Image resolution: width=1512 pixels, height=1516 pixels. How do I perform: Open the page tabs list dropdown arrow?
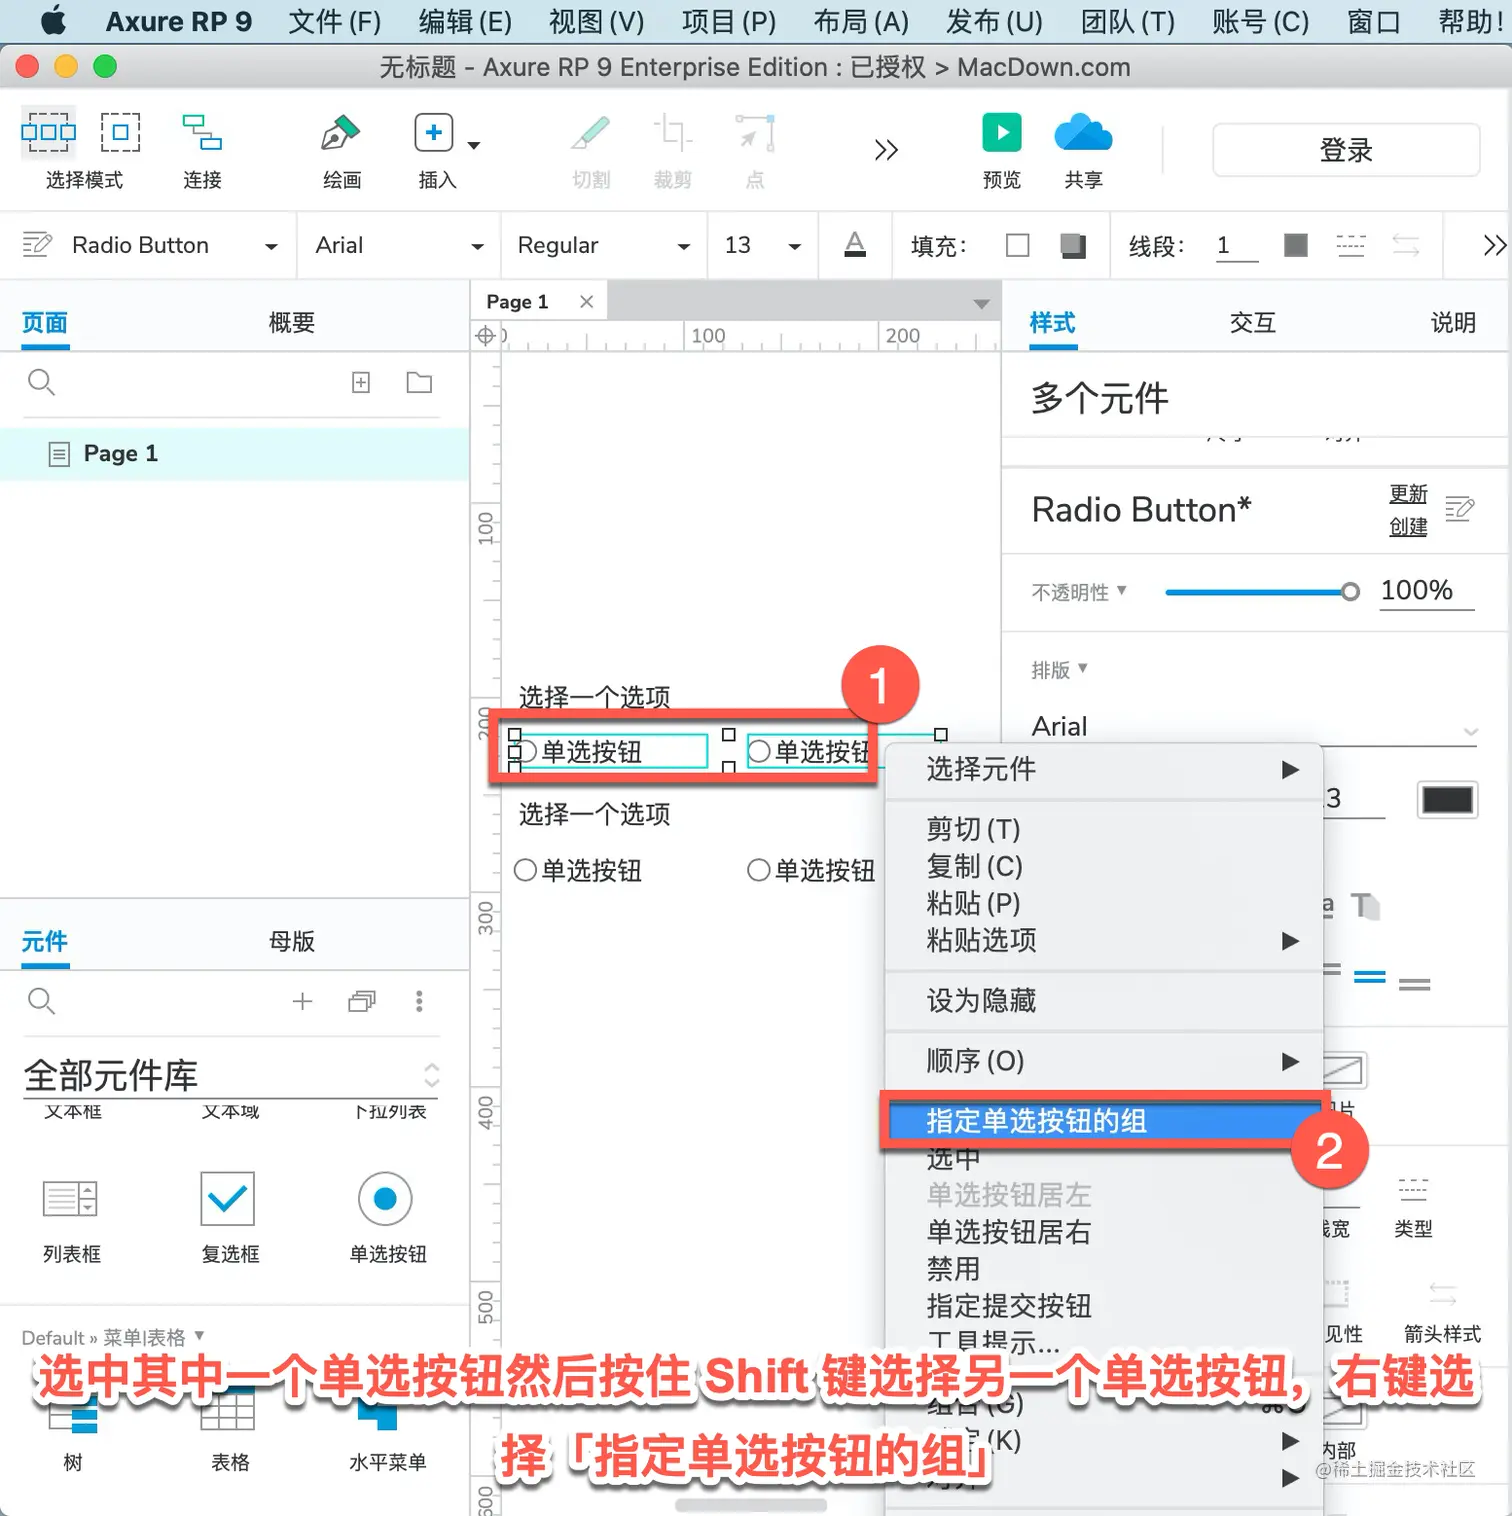981,303
